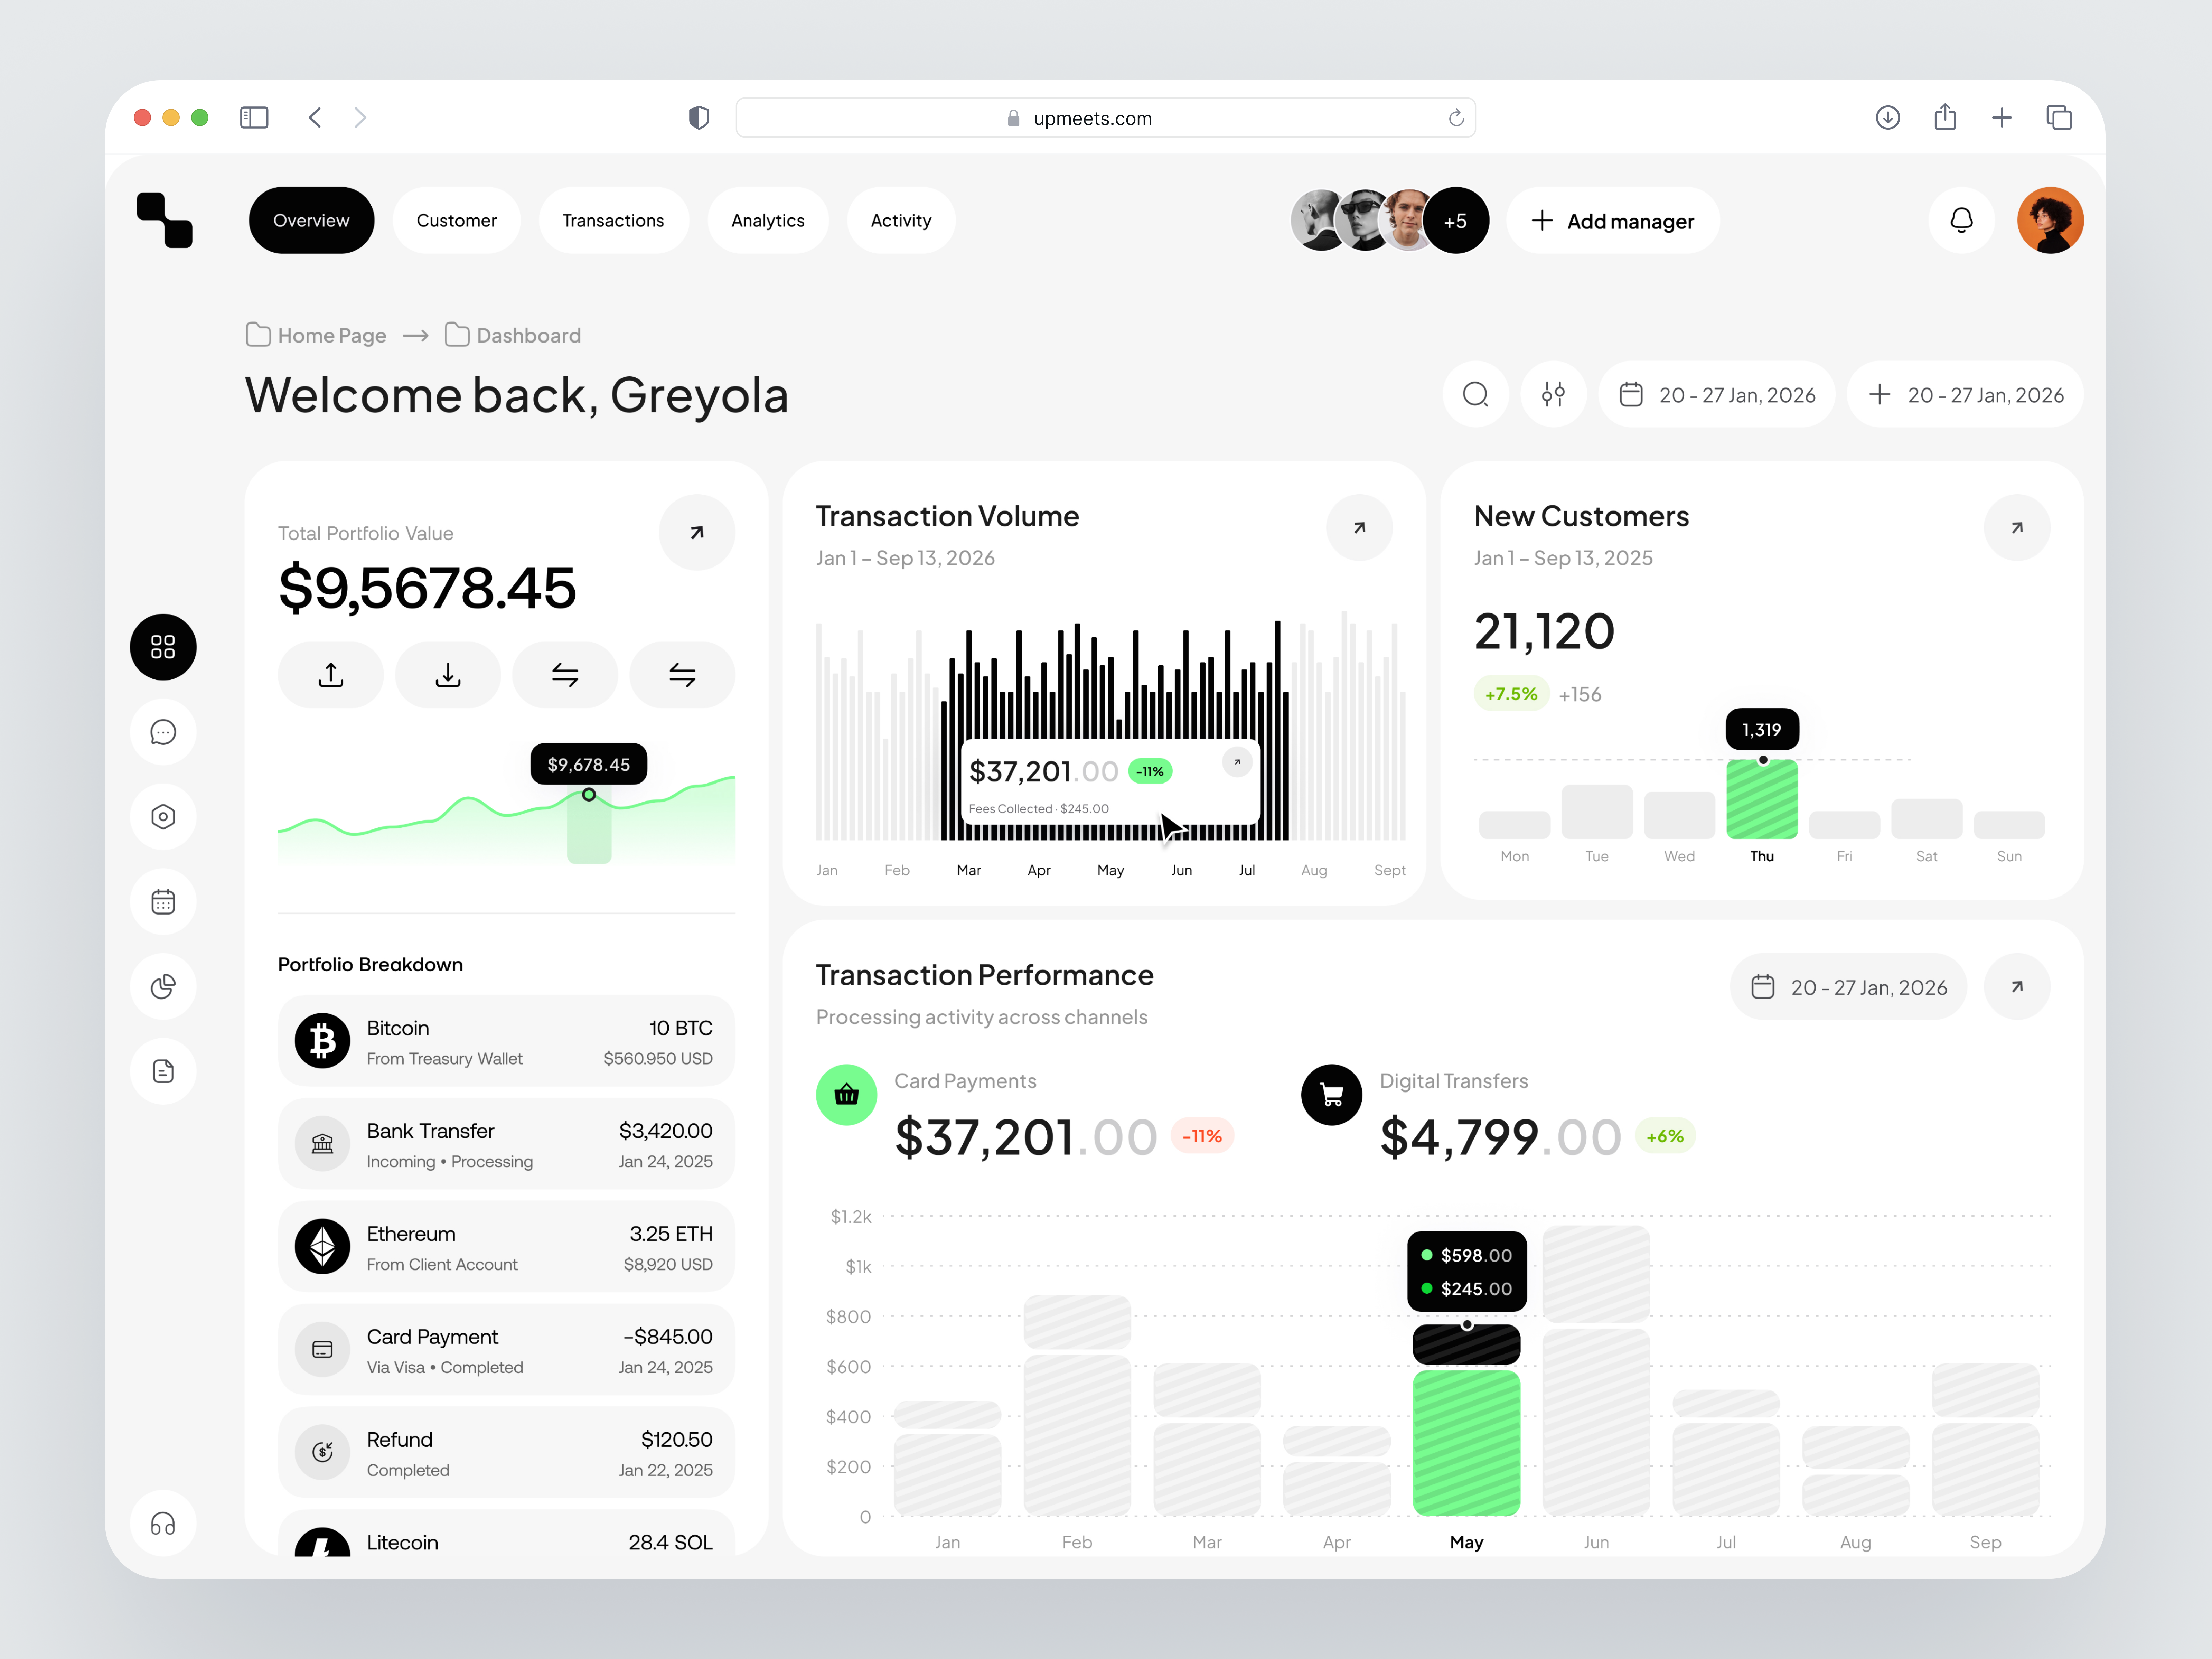The height and width of the screenshot is (1659, 2212).
Task: Open the chat messages sidebar icon
Action: (163, 732)
